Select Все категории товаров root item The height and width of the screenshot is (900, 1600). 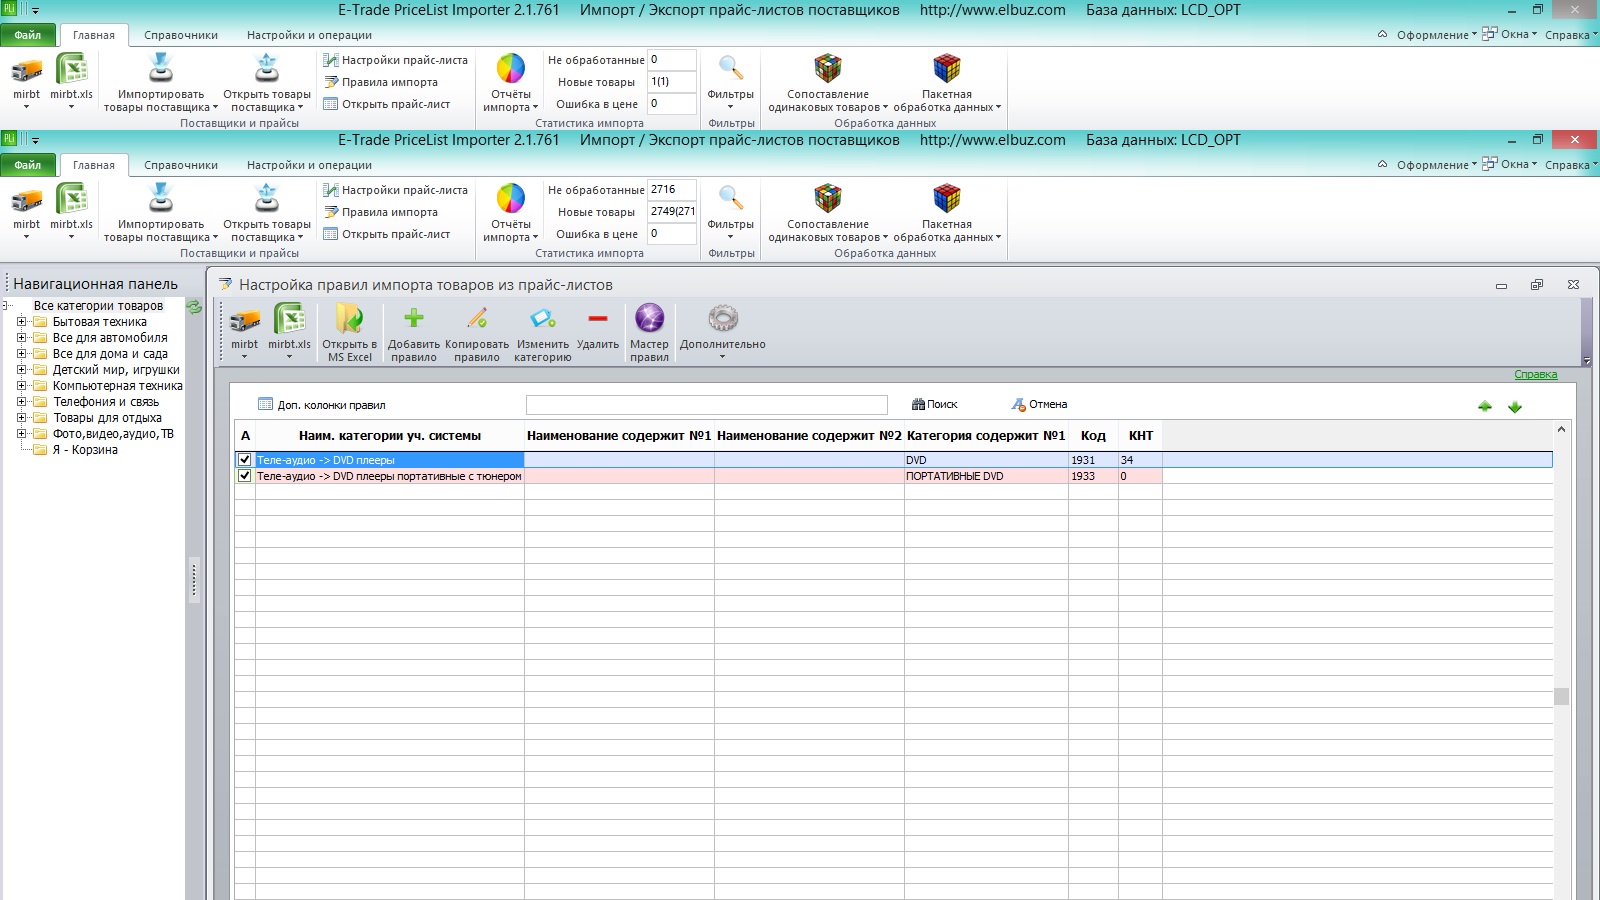[98, 306]
